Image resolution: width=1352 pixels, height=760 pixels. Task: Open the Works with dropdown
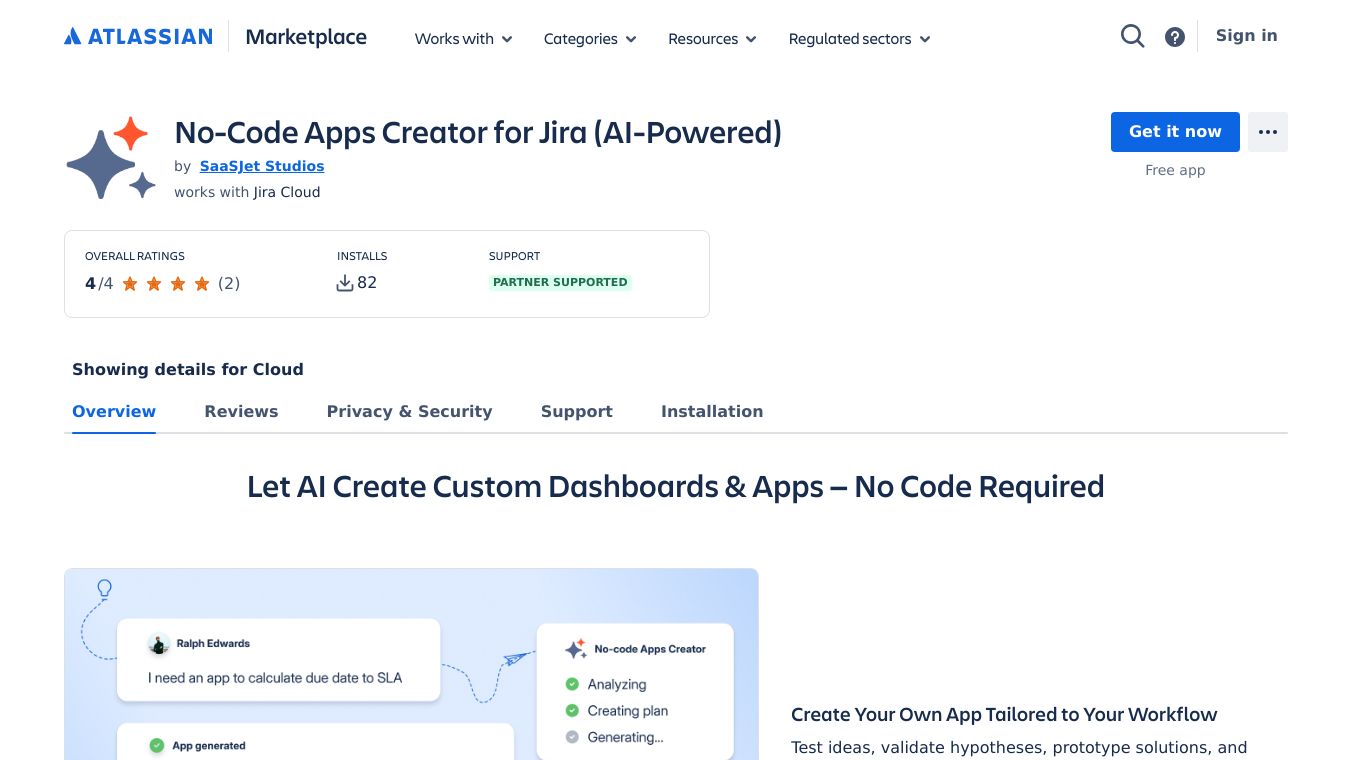point(462,39)
